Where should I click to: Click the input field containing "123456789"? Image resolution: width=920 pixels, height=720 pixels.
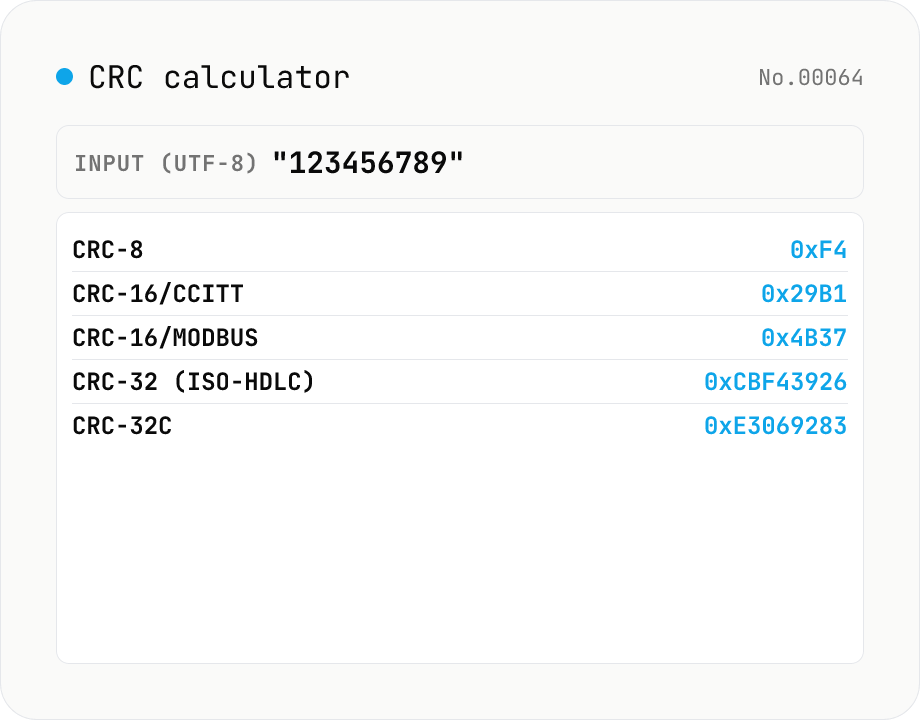click(x=459, y=162)
